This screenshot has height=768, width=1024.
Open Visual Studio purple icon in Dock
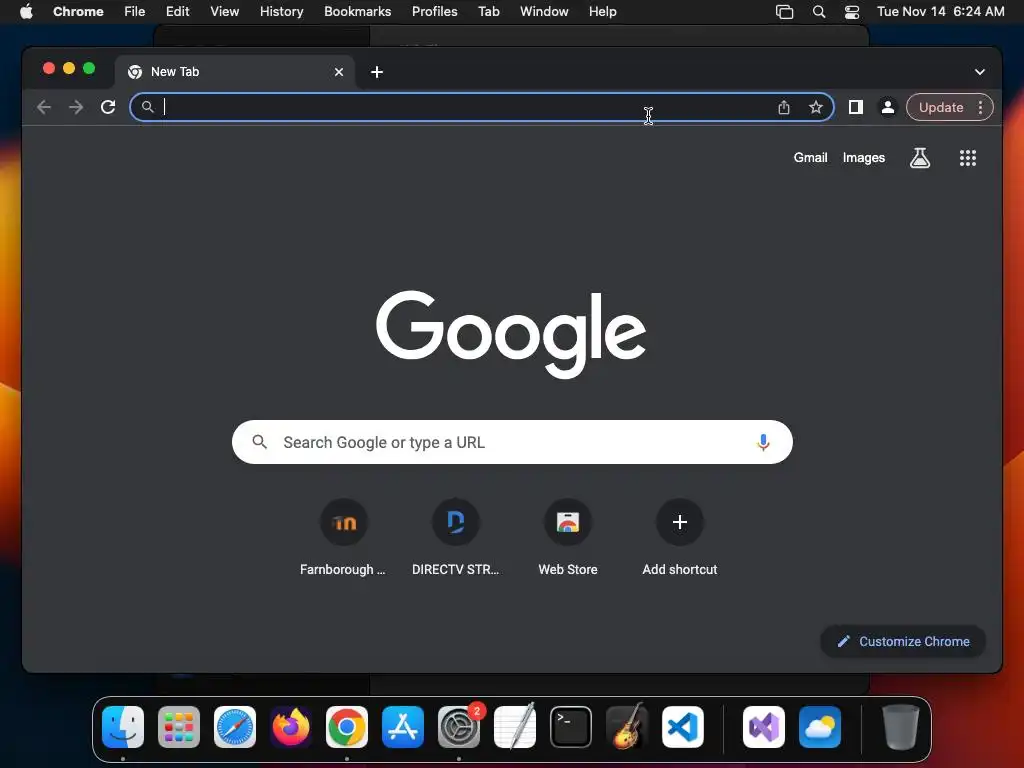point(764,726)
